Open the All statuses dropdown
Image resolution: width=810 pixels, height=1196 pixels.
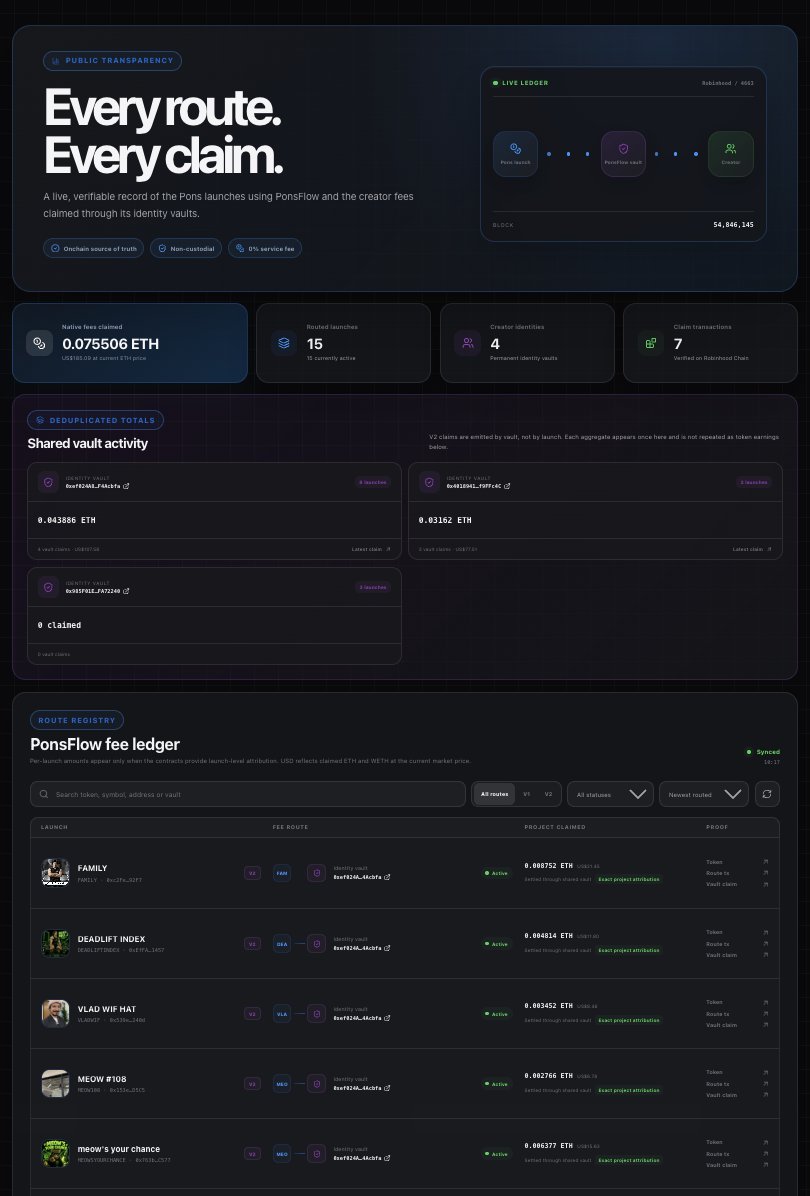click(x=610, y=794)
